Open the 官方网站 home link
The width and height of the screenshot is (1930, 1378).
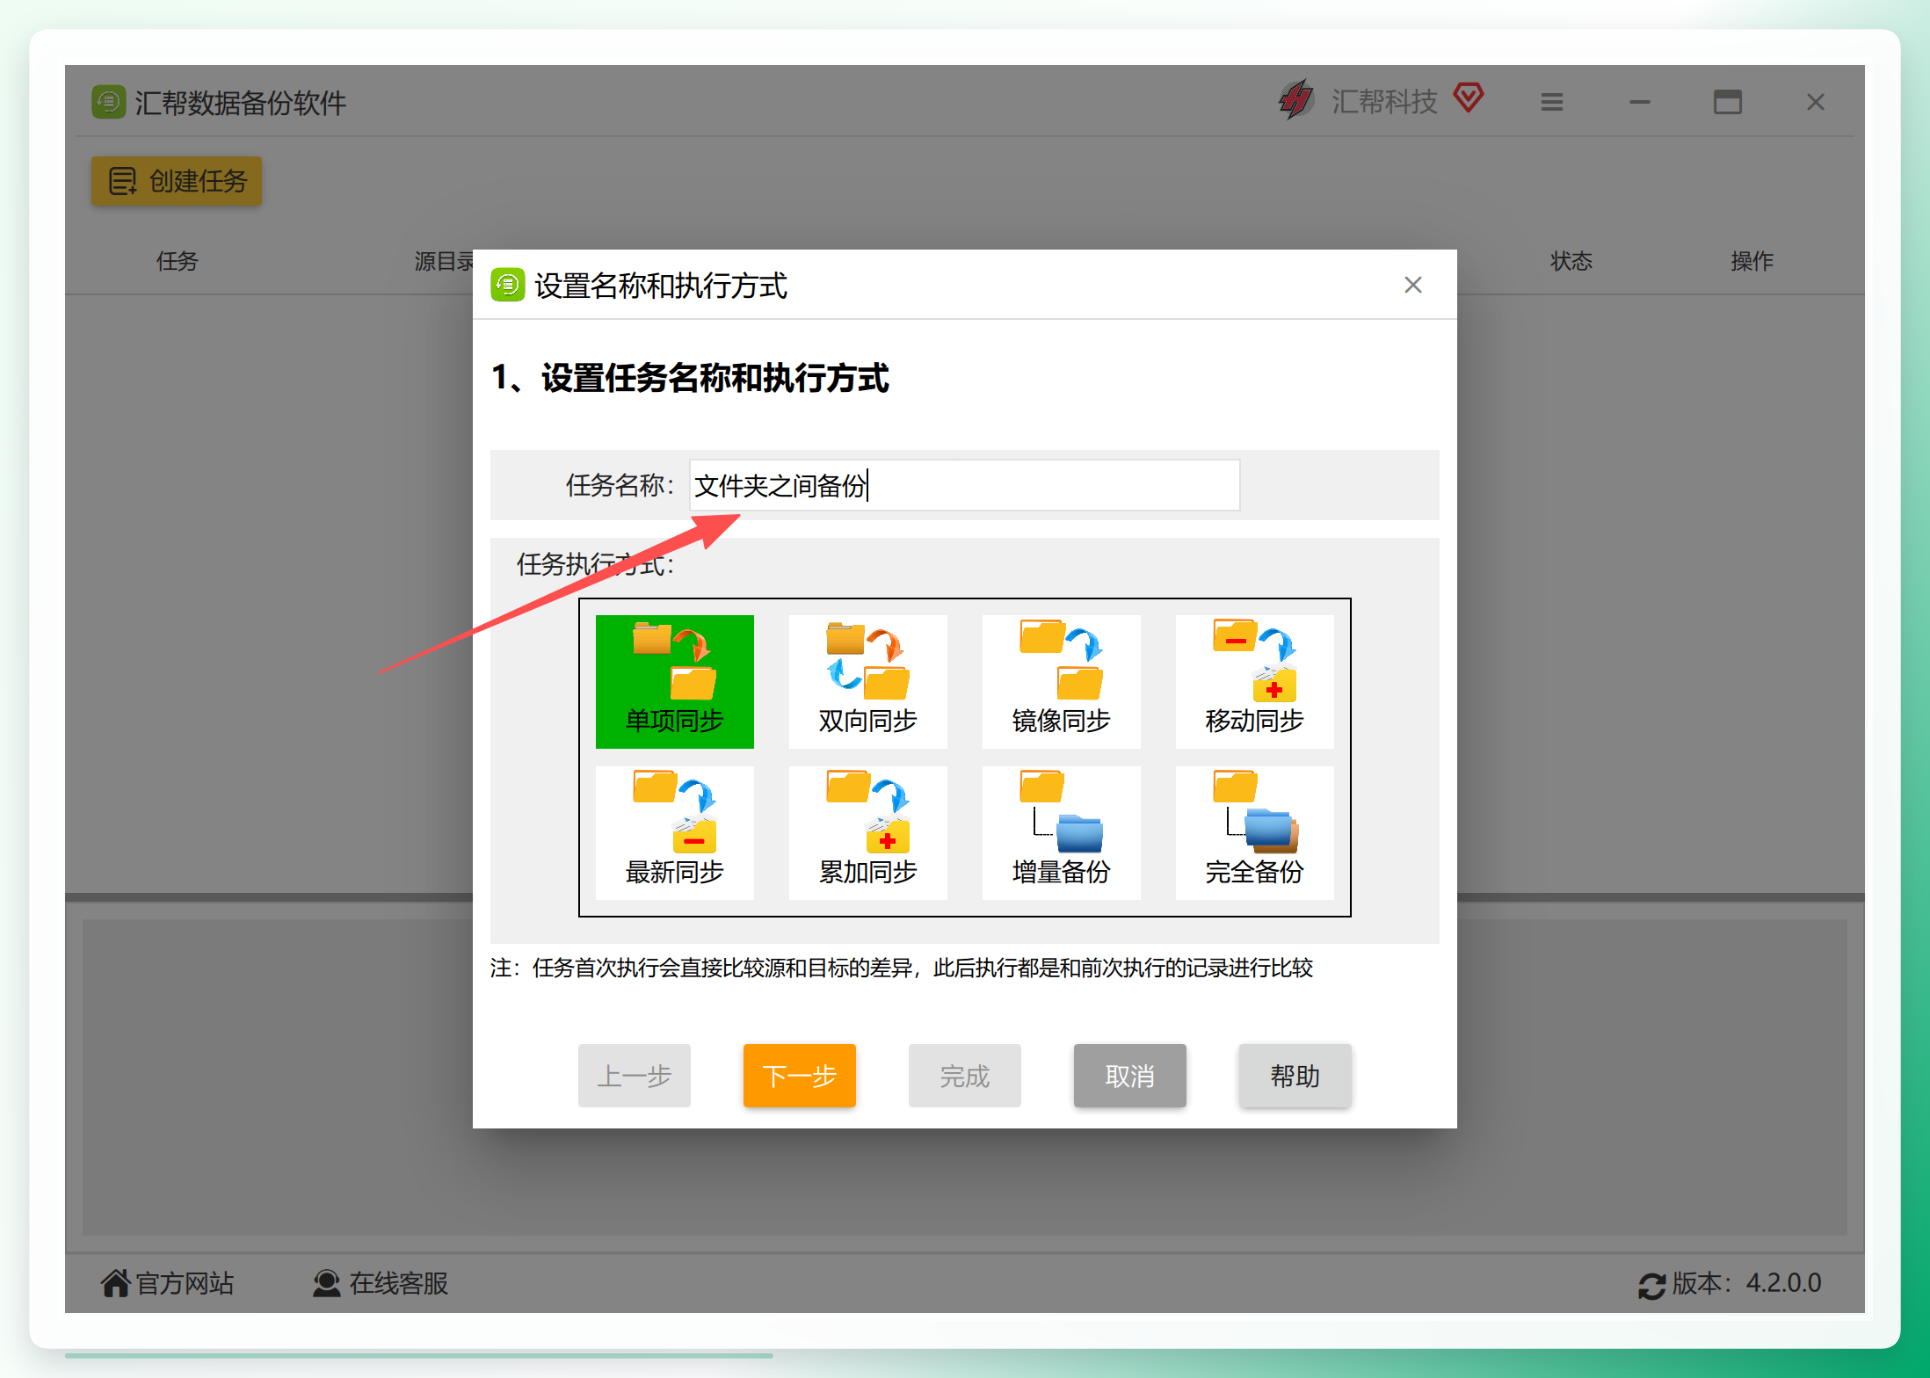[167, 1283]
